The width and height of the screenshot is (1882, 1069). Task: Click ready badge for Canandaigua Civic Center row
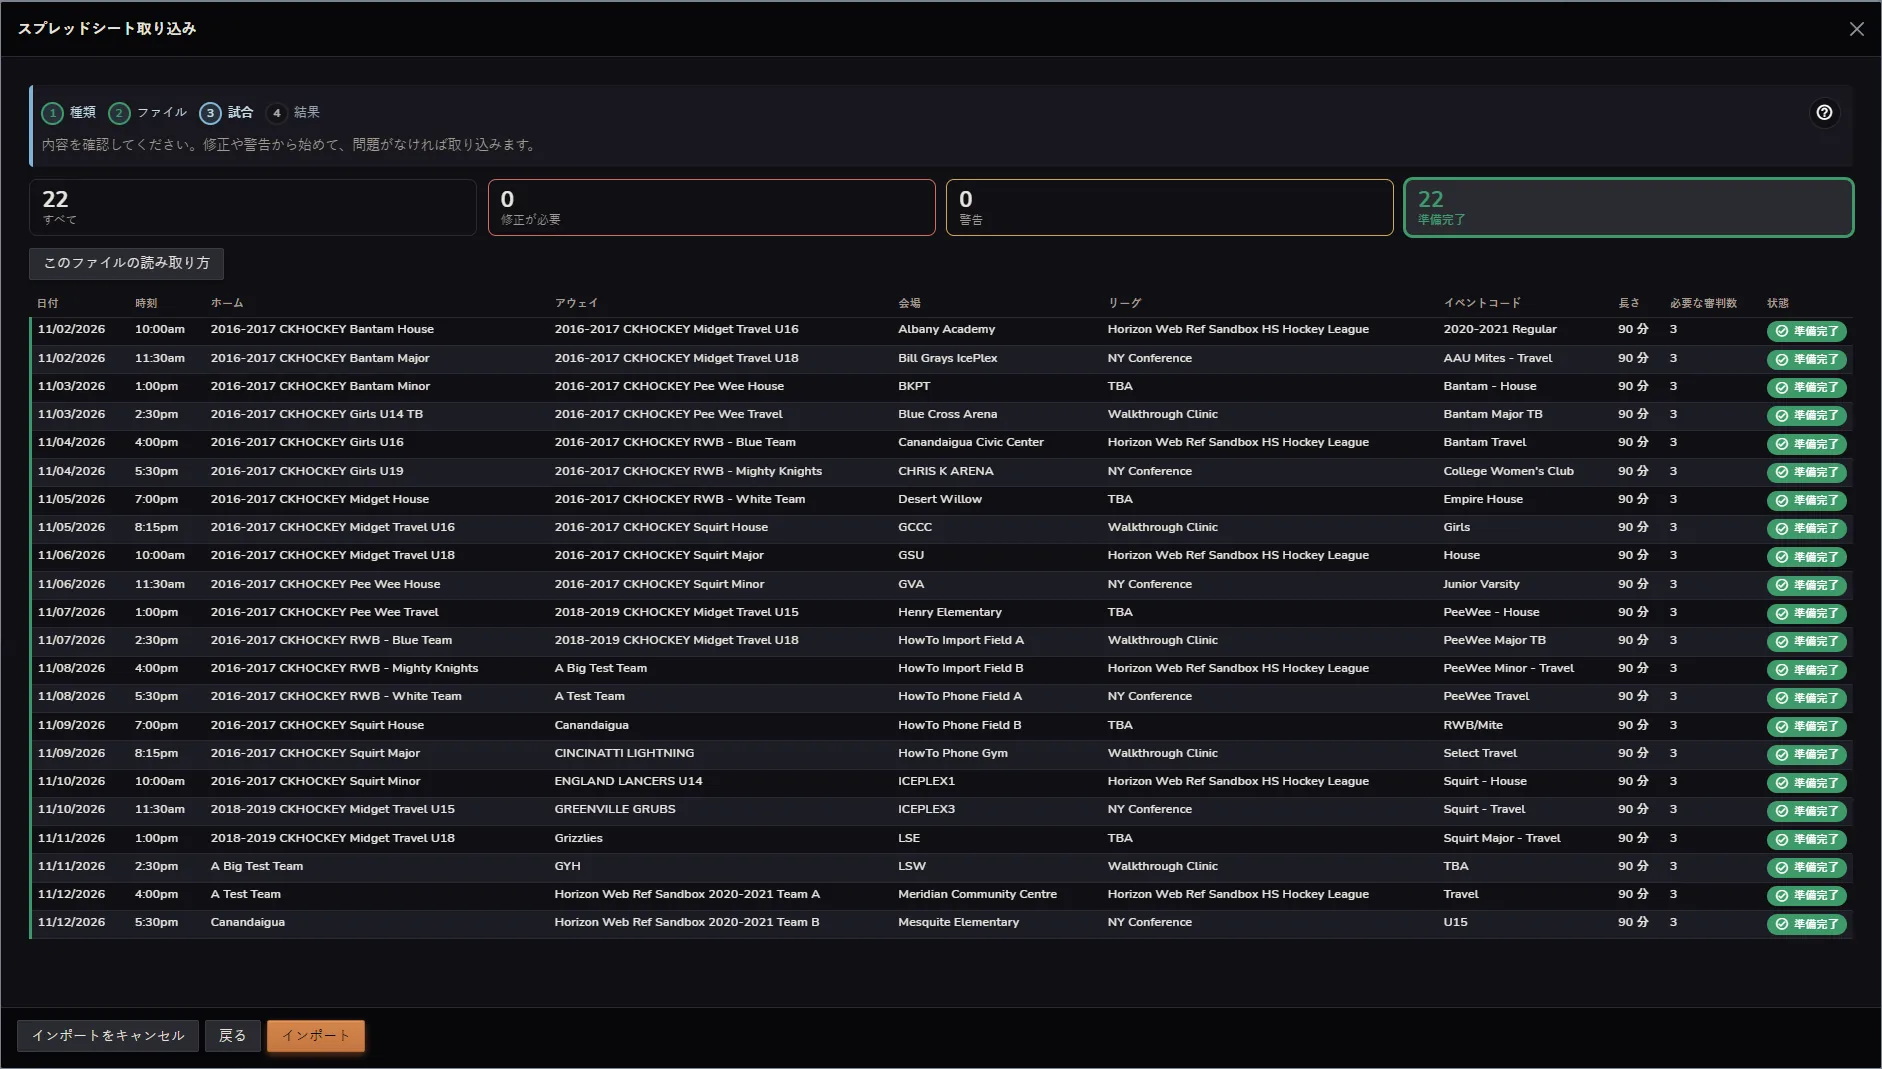(x=1806, y=444)
